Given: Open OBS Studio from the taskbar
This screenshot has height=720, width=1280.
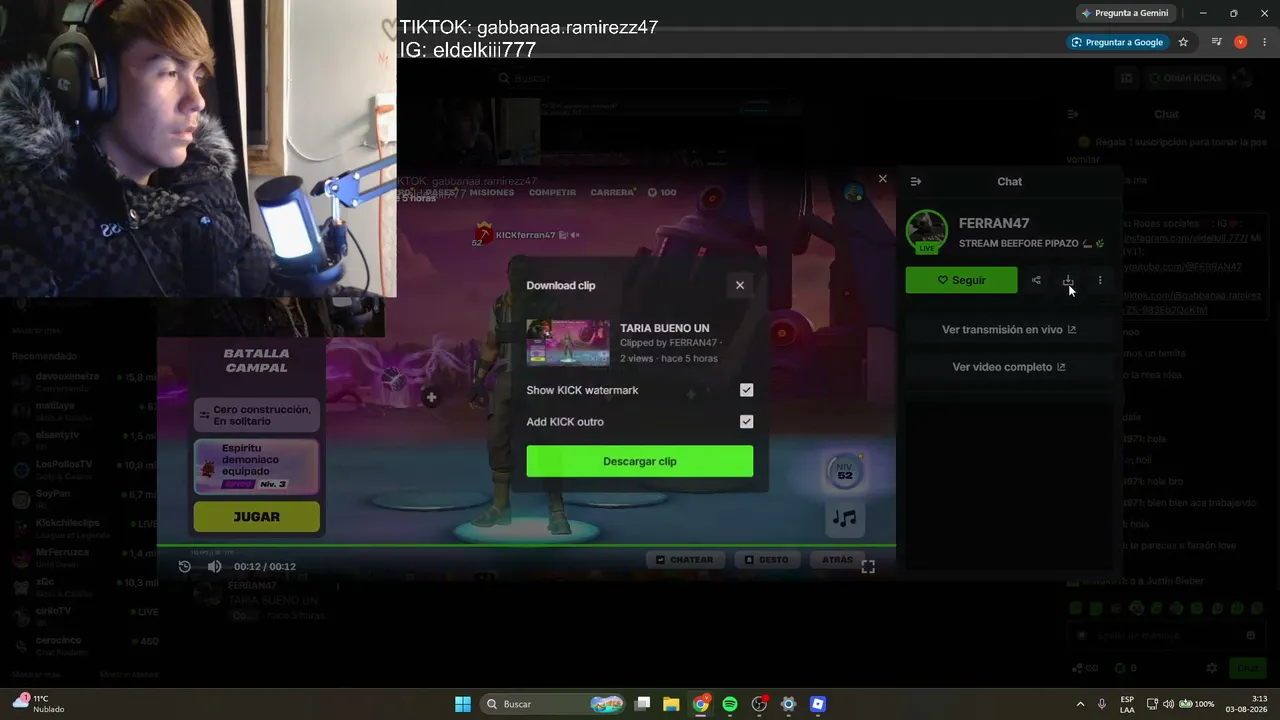Looking at the screenshot, I should [x=759, y=704].
